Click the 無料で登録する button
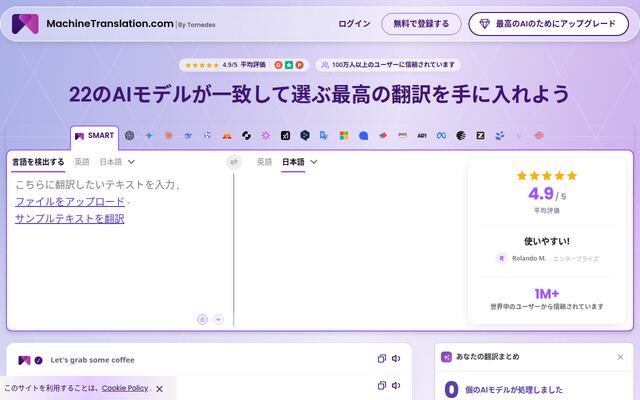This screenshot has height=400, width=640. (421, 24)
